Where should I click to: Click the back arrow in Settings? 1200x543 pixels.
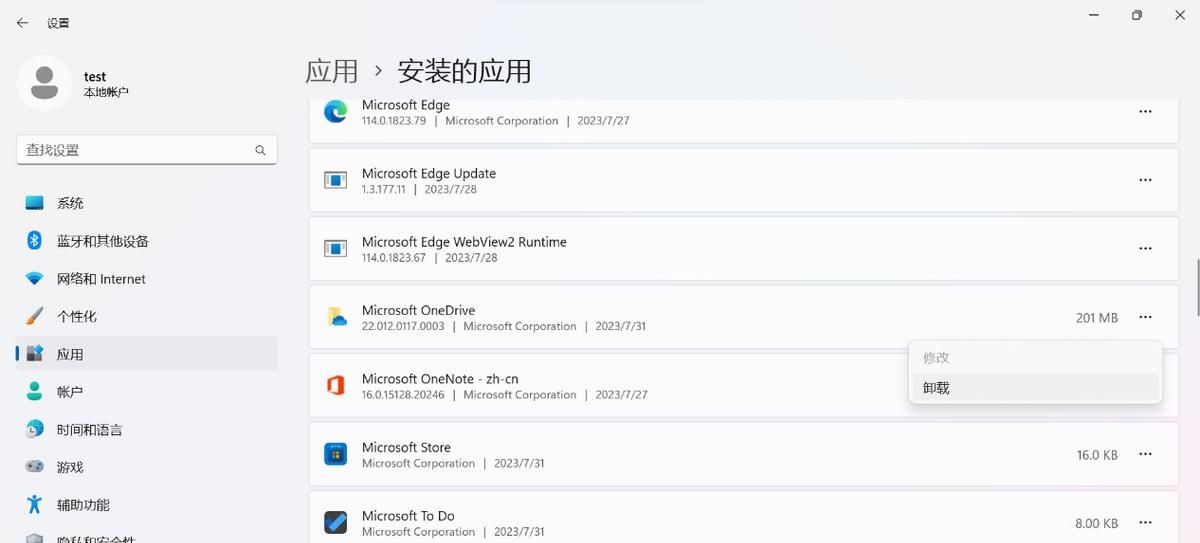(22, 22)
